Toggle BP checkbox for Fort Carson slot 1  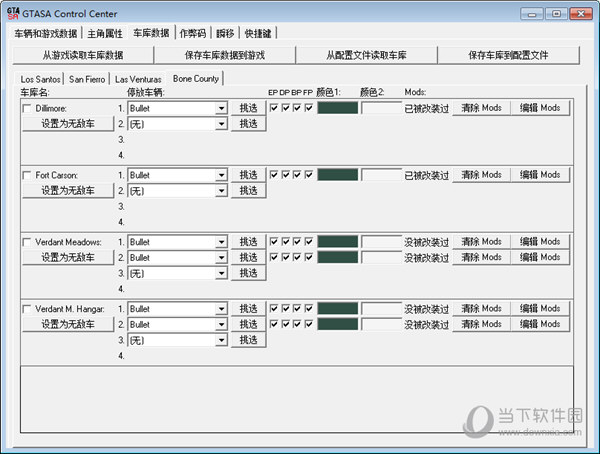(x=297, y=175)
